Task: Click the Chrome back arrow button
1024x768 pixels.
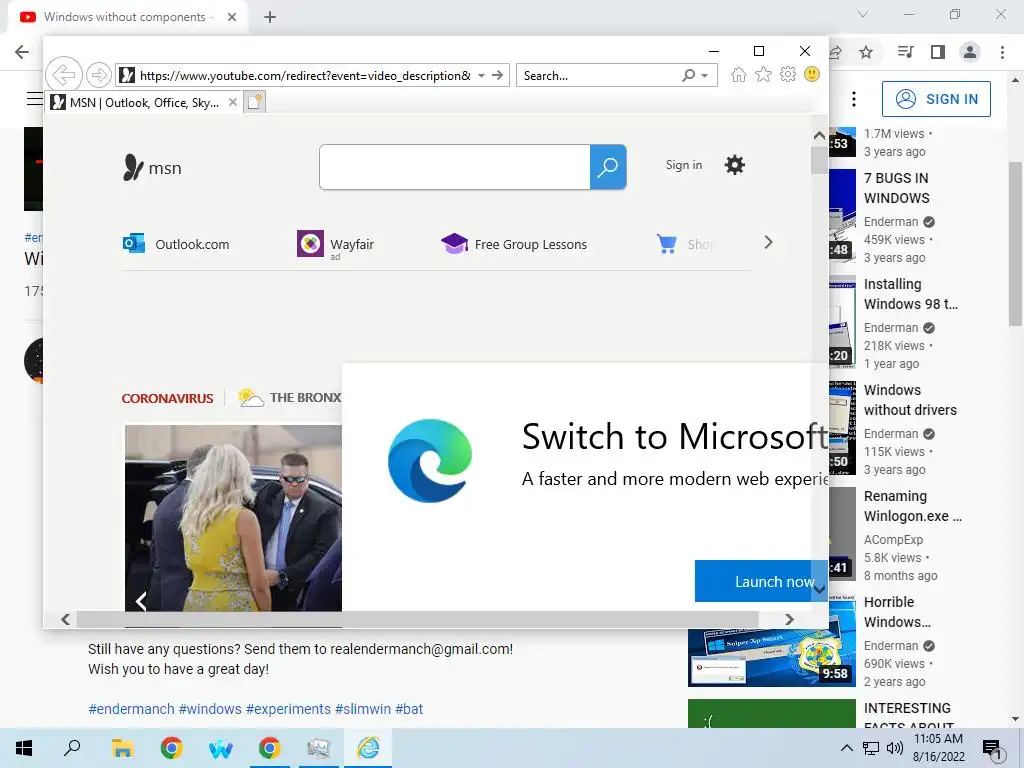Action: (22, 52)
